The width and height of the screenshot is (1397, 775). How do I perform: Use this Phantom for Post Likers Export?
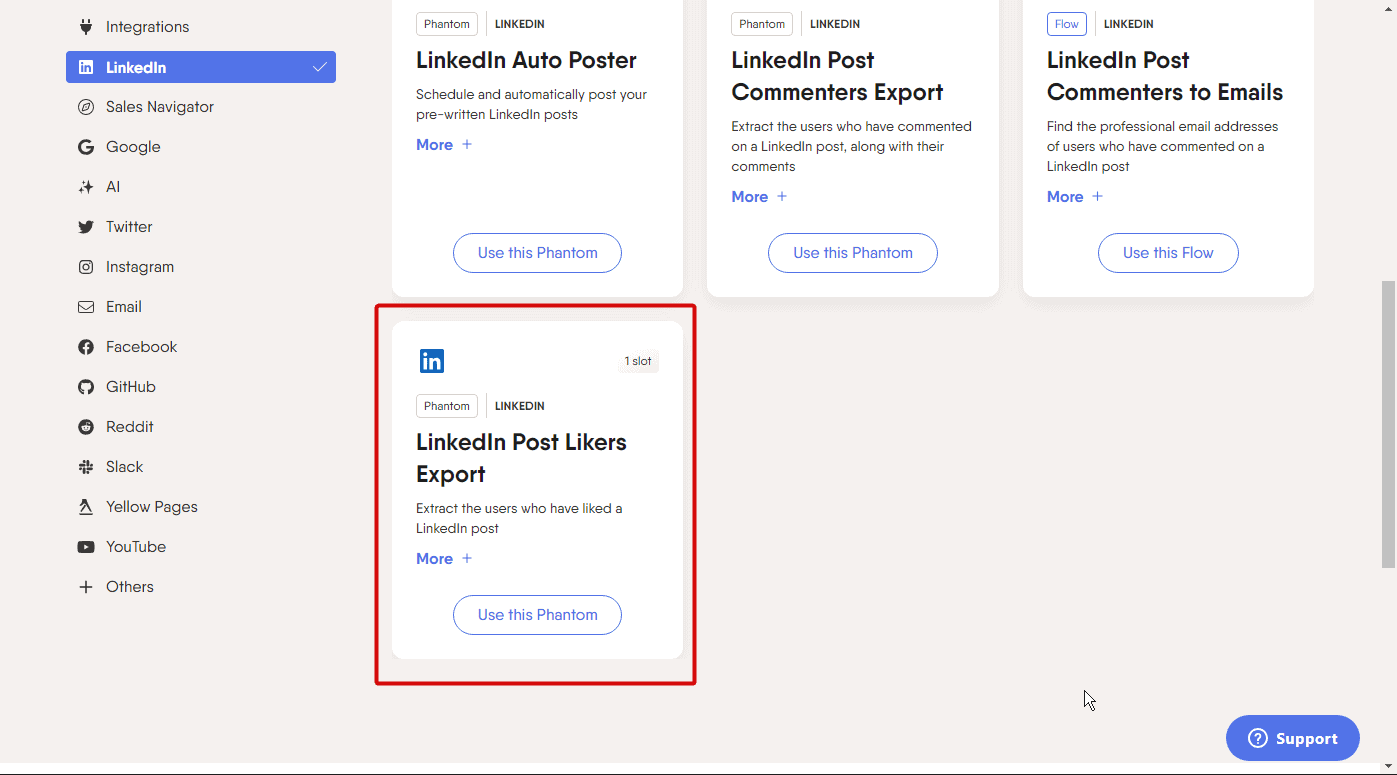click(537, 615)
